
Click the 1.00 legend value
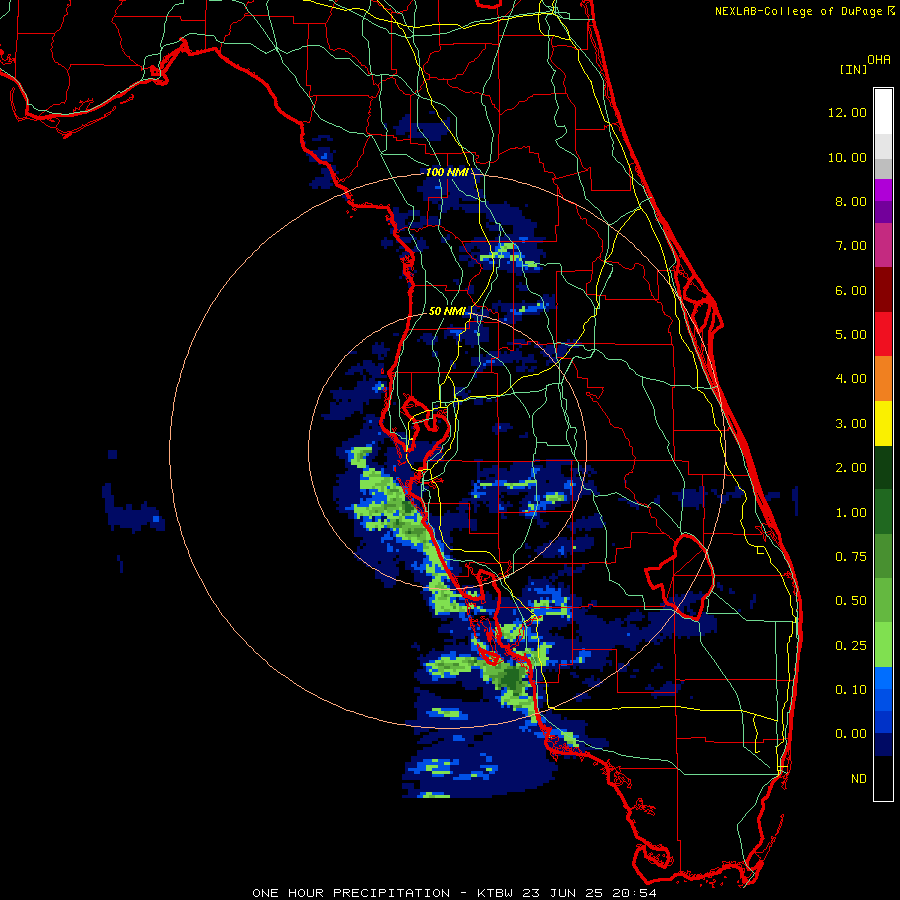click(x=851, y=513)
